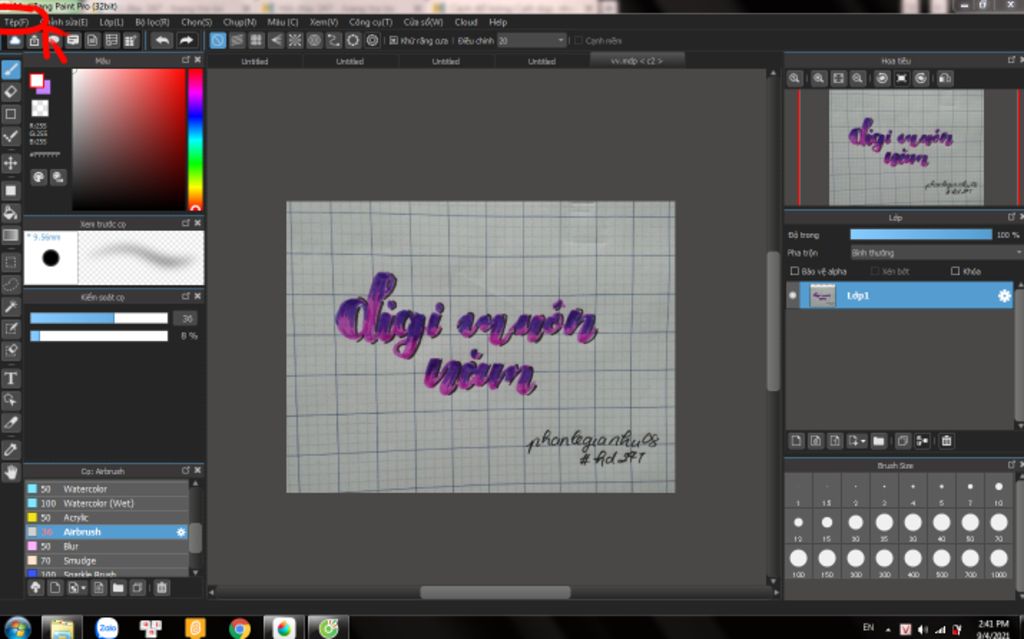Open the Tệp(F) menu
This screenshot has height=639, width=1024.
(16, 22)
